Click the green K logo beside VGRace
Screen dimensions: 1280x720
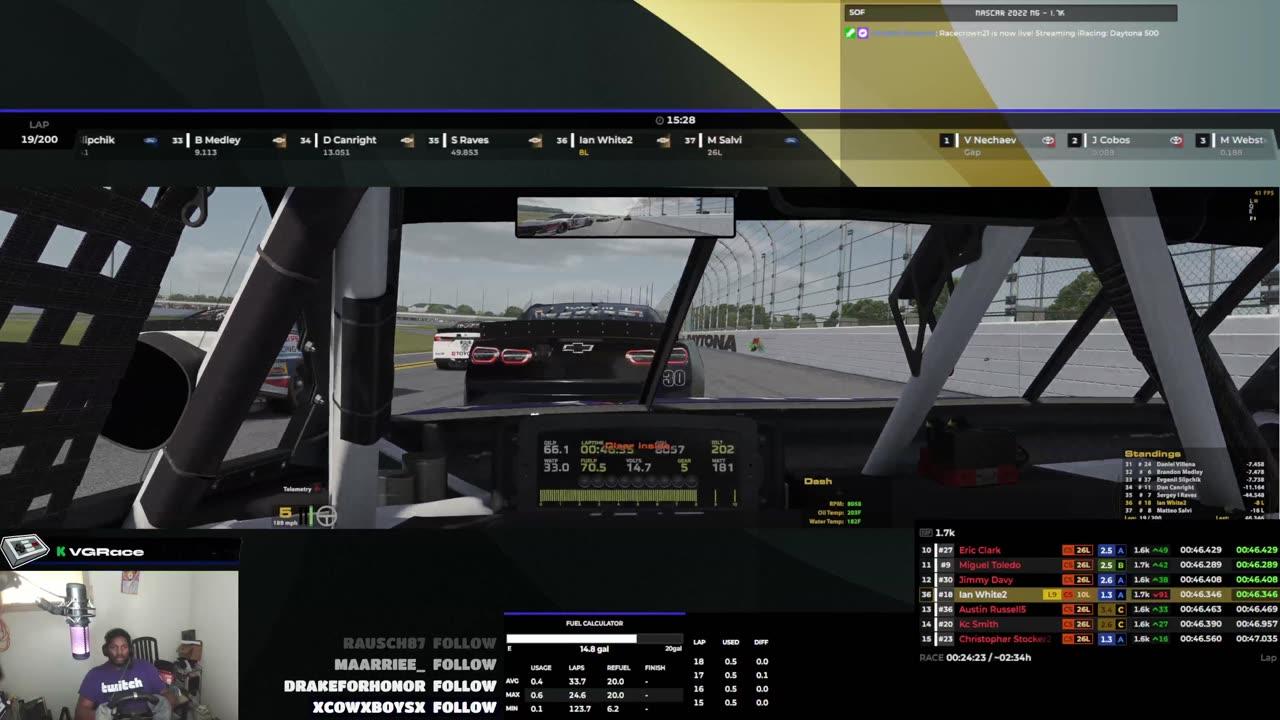[61, 551]
